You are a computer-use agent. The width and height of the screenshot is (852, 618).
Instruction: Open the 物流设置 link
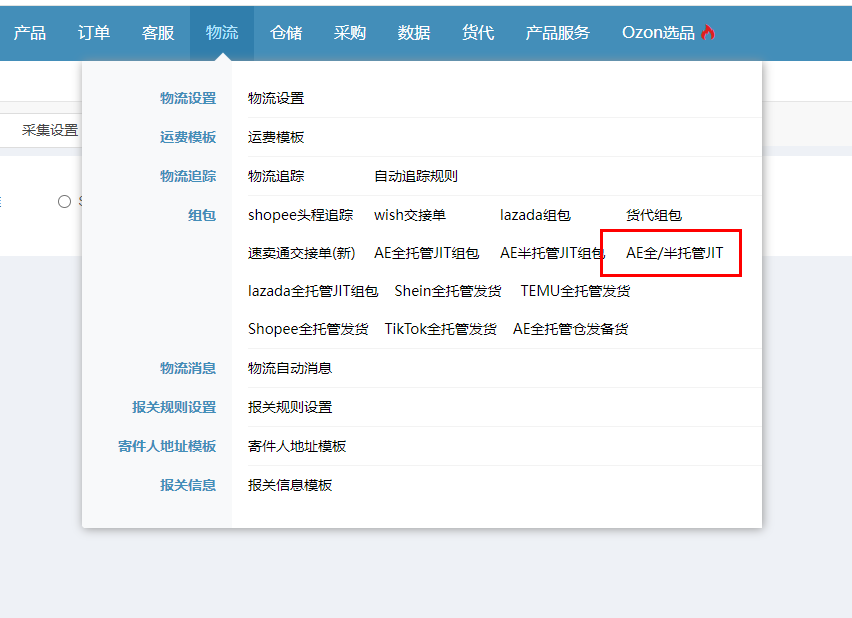click(276, 98)
